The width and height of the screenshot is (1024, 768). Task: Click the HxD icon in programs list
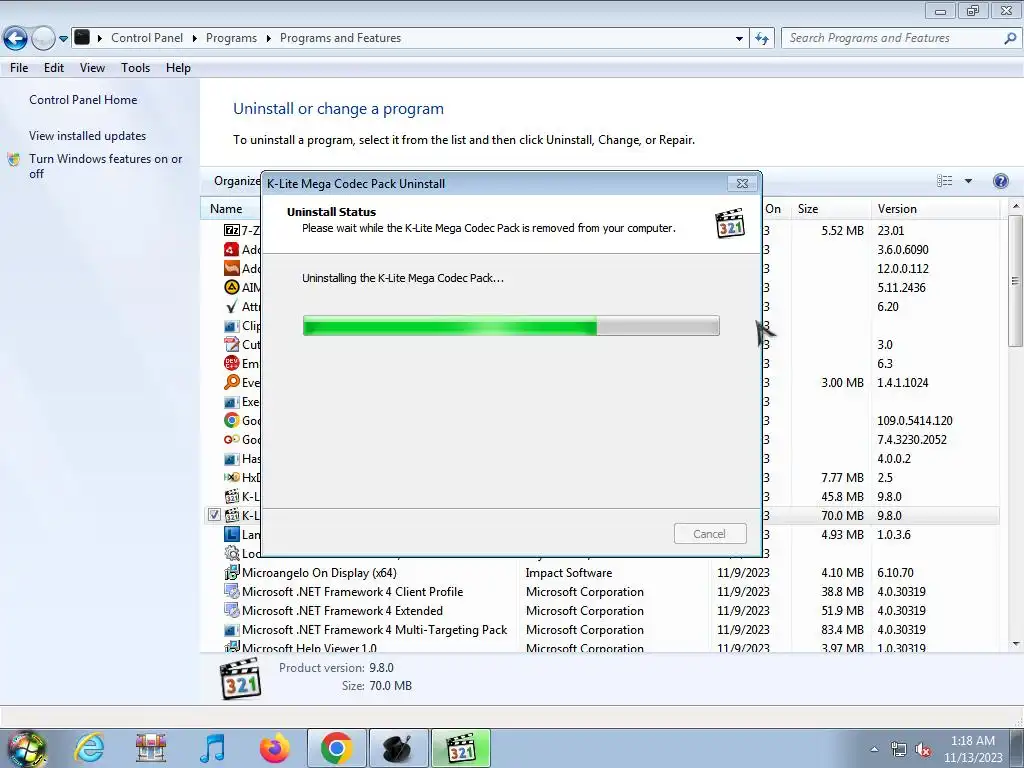pos(231,477)
